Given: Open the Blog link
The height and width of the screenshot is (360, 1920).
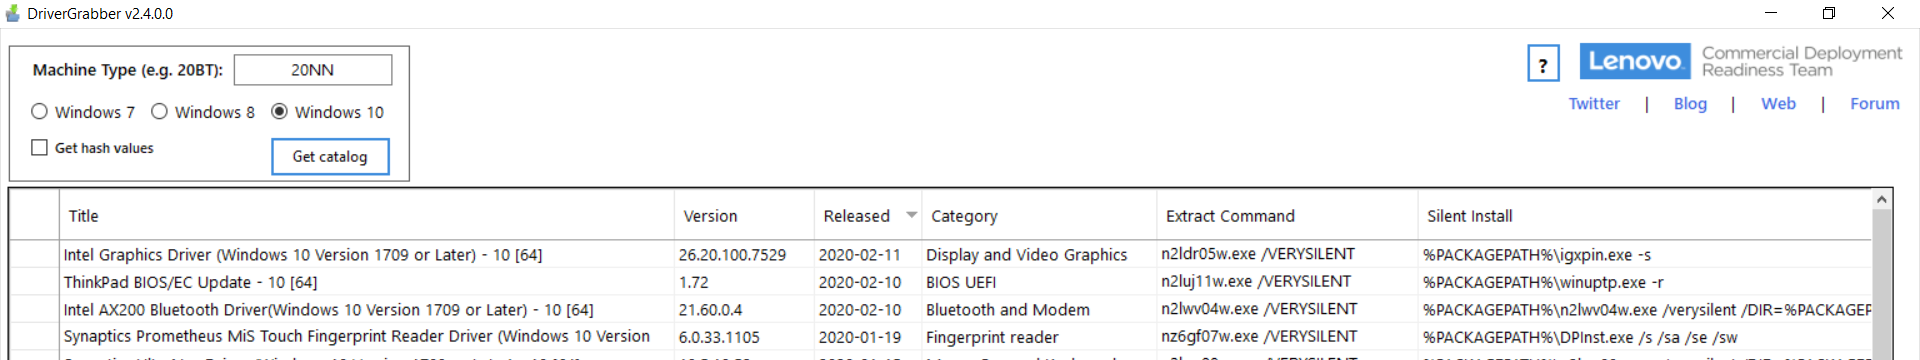Looking at the screenshot, I should click(x=1690, y=104).
